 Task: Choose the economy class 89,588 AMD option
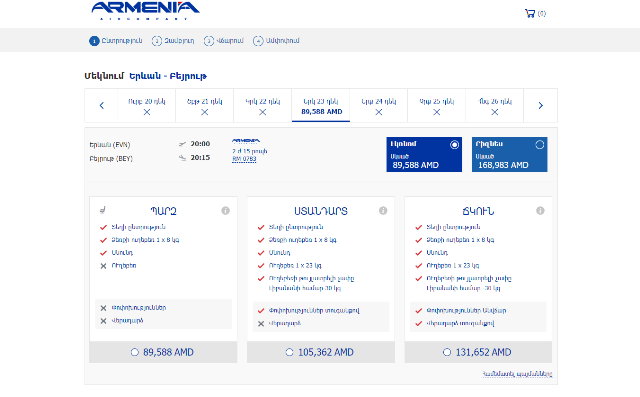point(424,154)
